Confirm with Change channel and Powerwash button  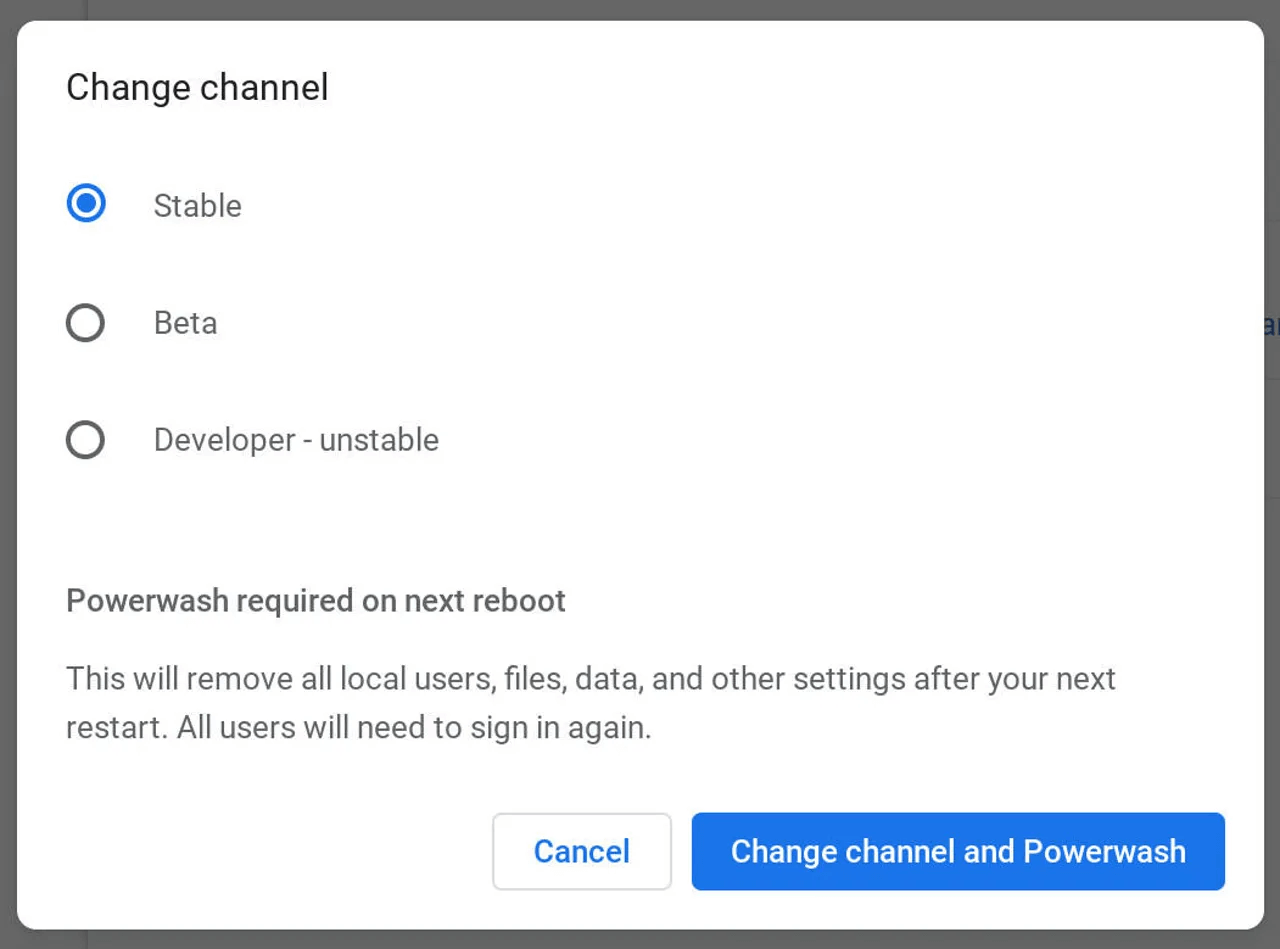[x=957, y=851]
